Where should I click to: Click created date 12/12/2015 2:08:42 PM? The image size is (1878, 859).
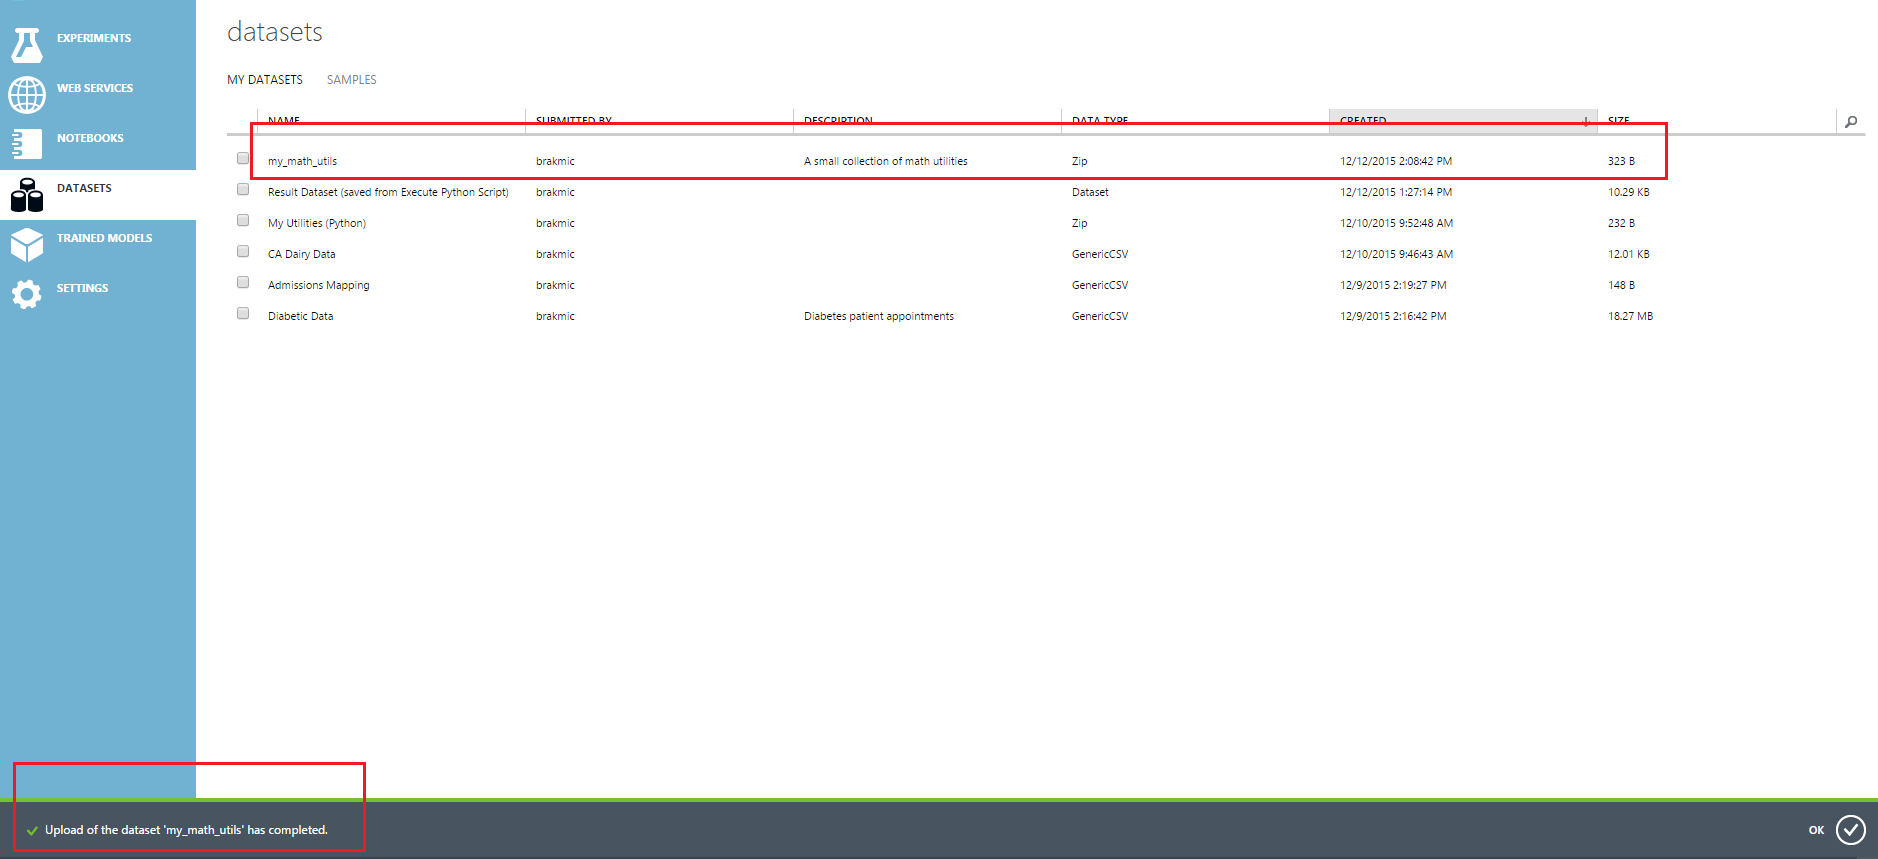[x=1396, y=161]
